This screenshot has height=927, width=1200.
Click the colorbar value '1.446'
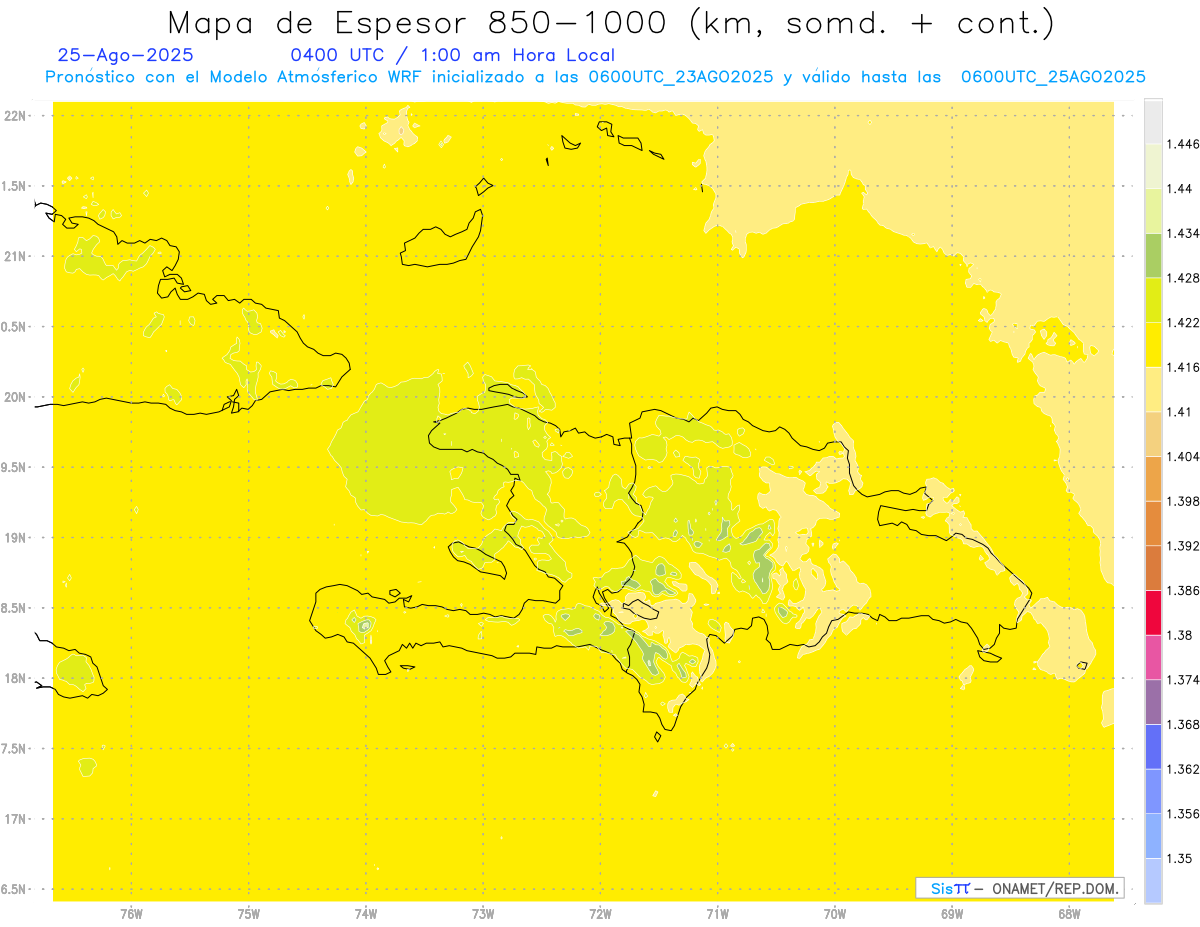(x=1183, y=144)
